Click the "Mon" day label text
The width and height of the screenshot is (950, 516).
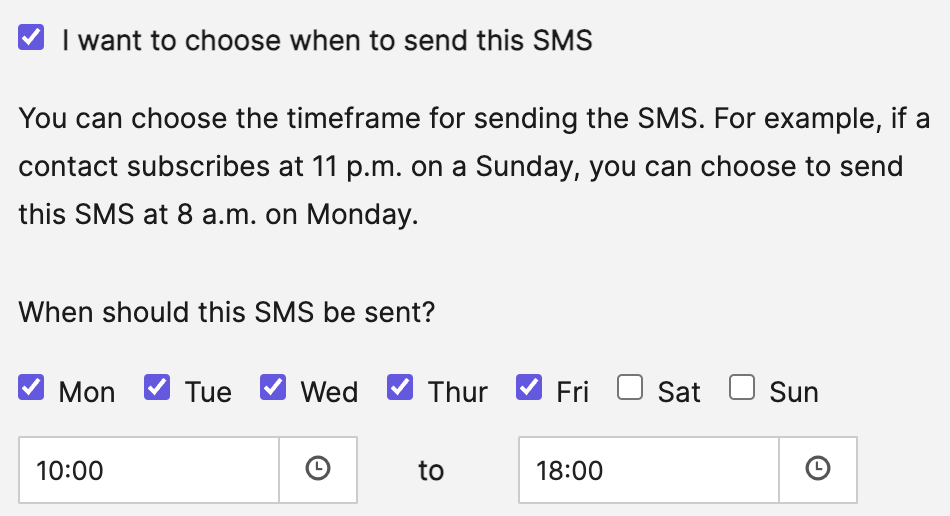click(x=87, y=392)
